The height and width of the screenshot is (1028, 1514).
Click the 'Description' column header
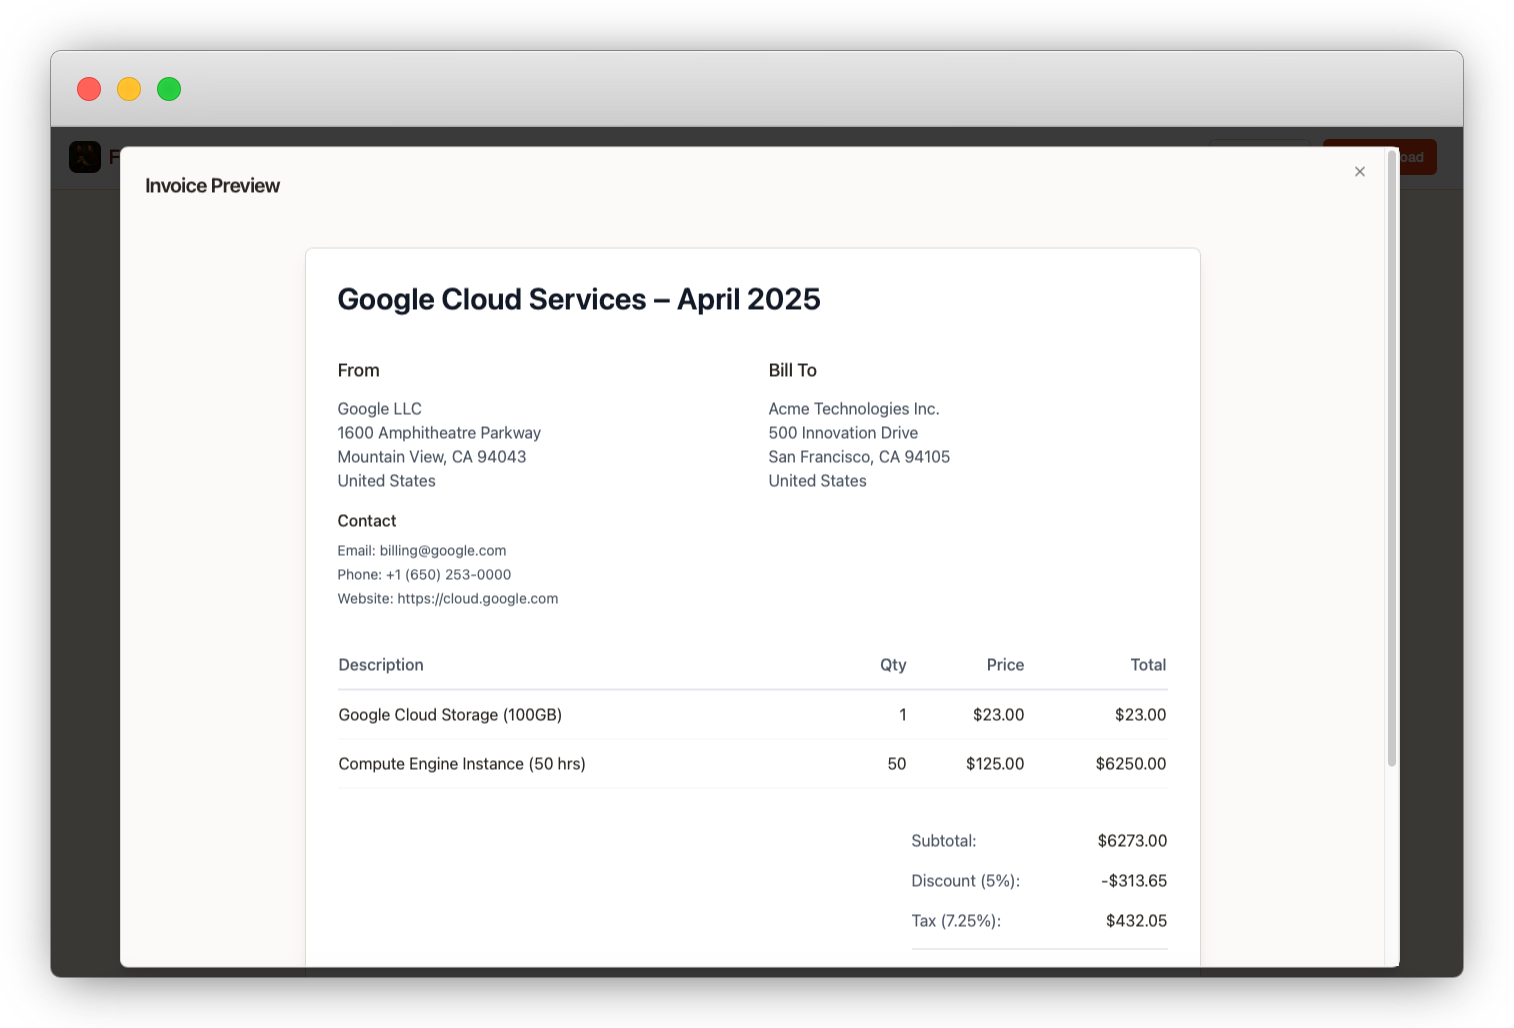pyautogui.click(x=381, y=665)
